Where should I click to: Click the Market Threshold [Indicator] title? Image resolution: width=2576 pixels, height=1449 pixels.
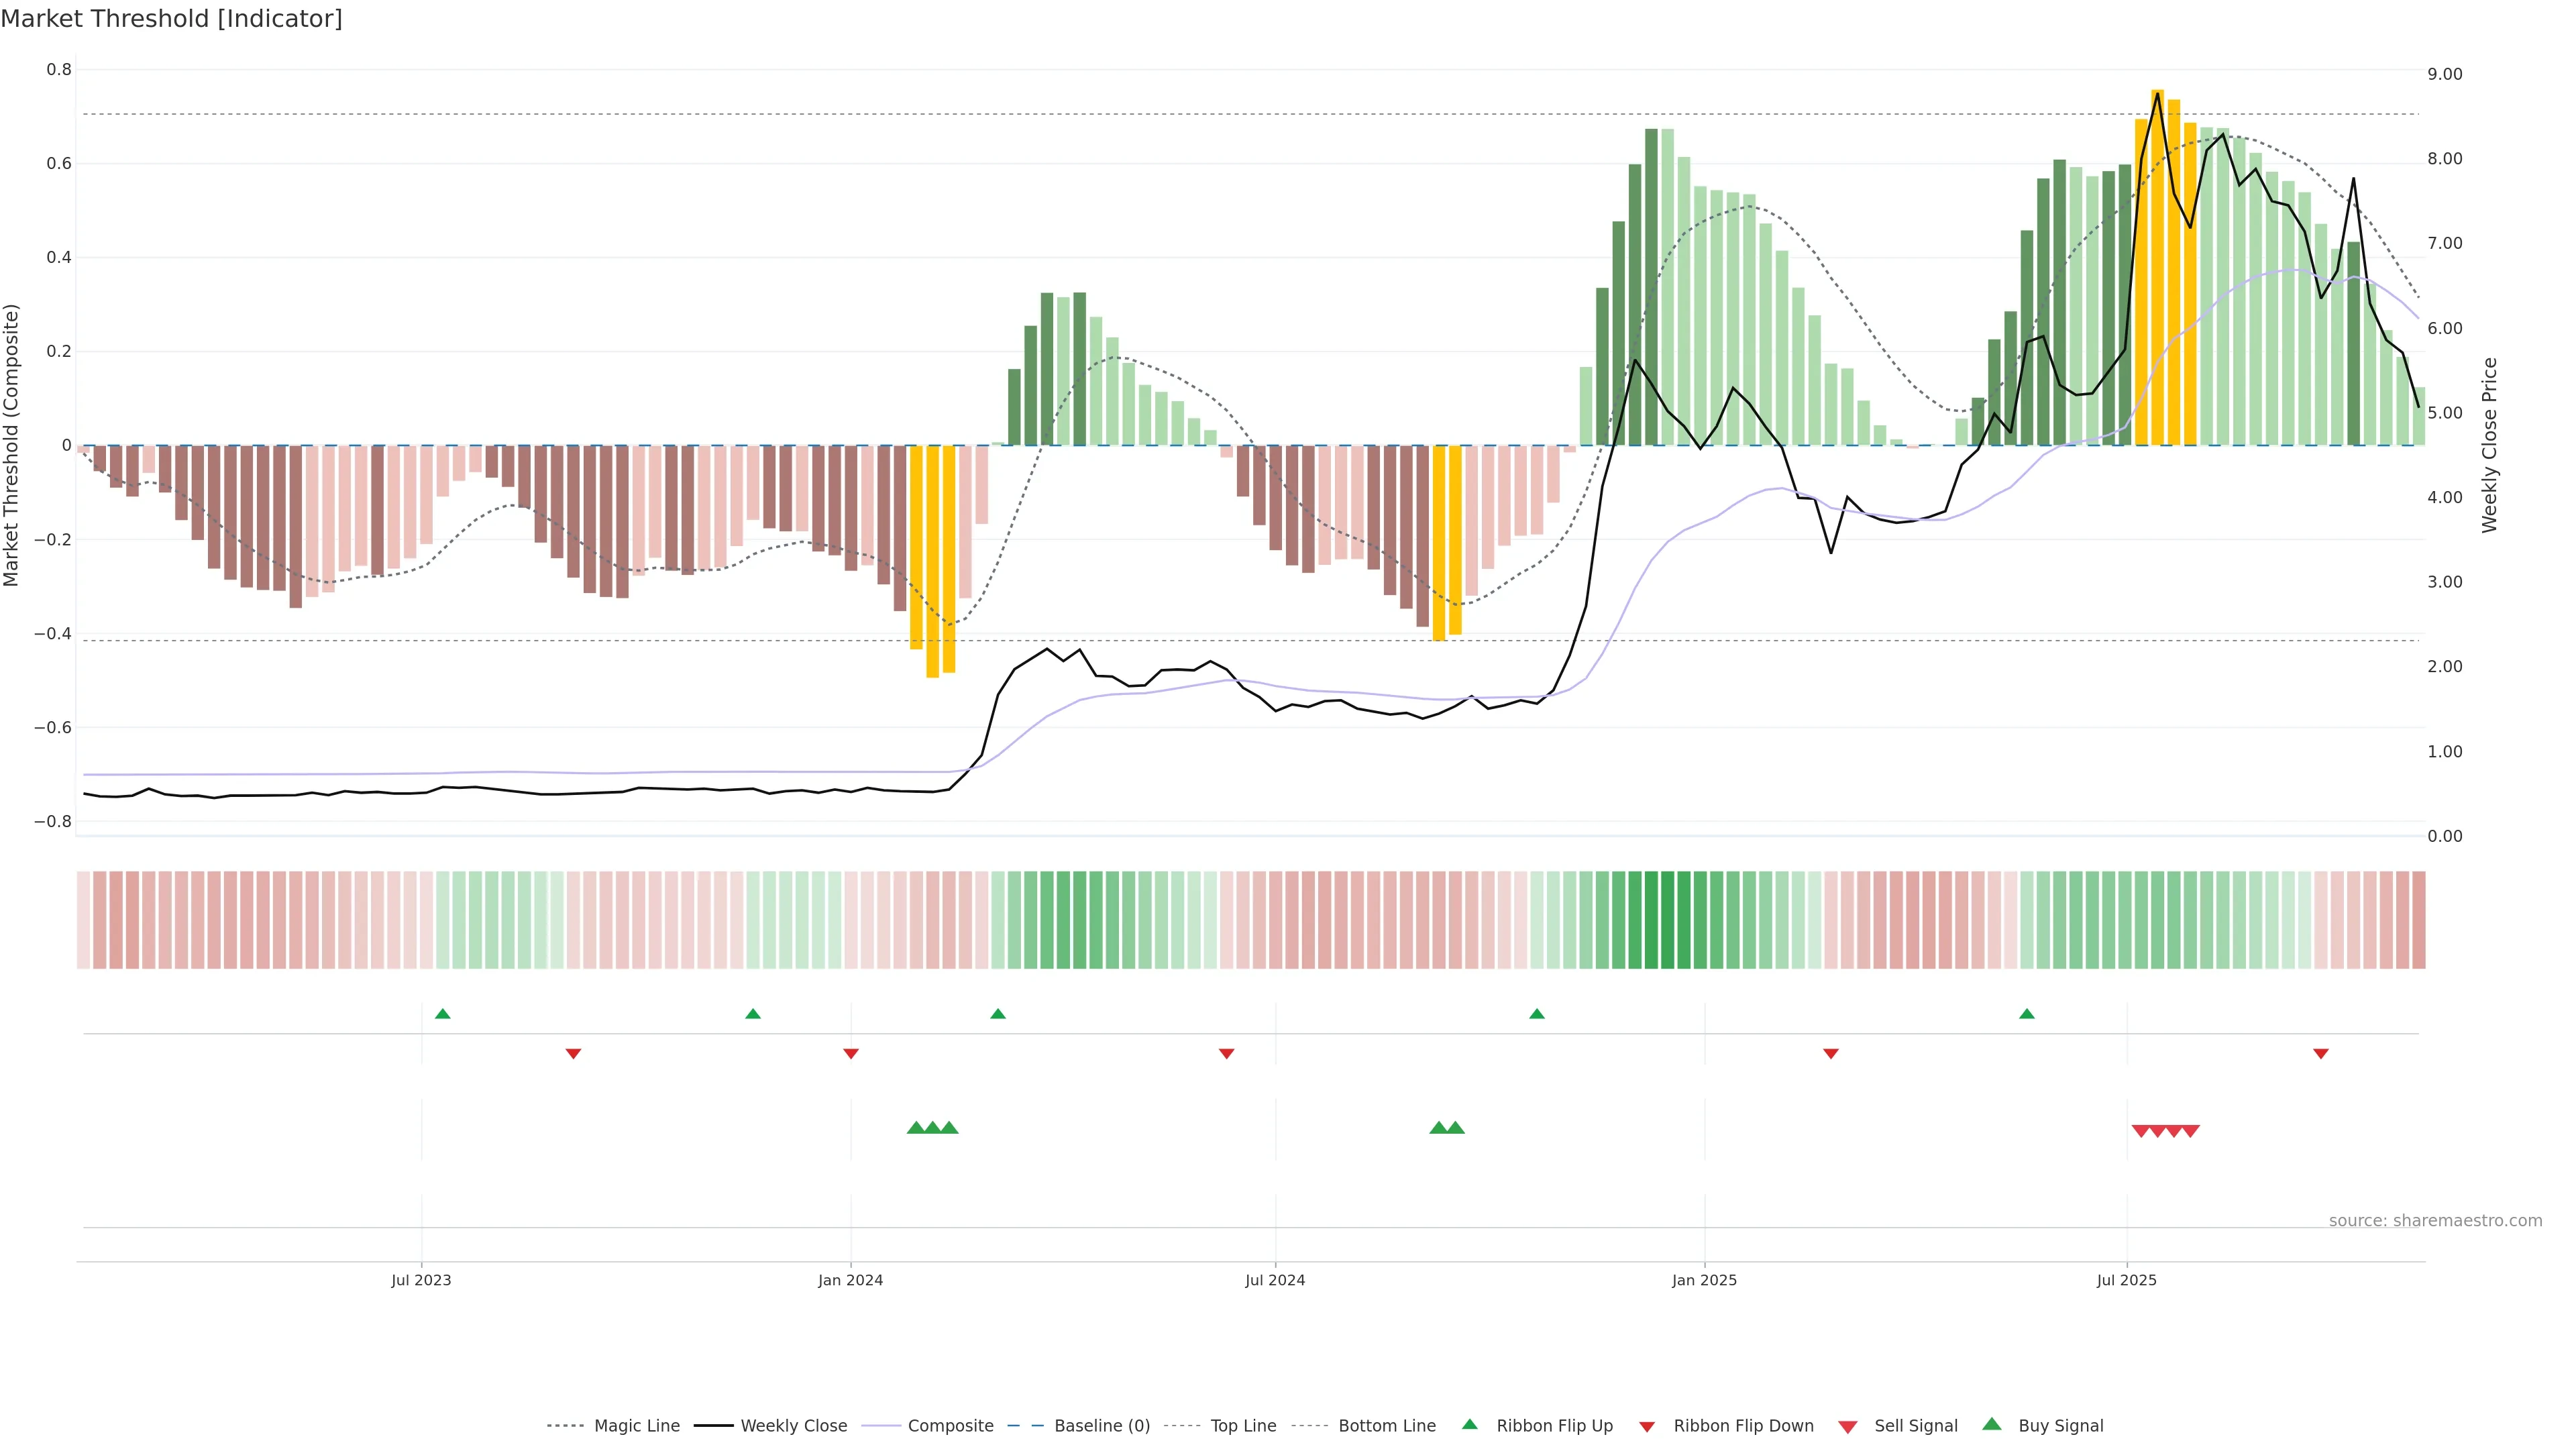click(x=171, y=19)
